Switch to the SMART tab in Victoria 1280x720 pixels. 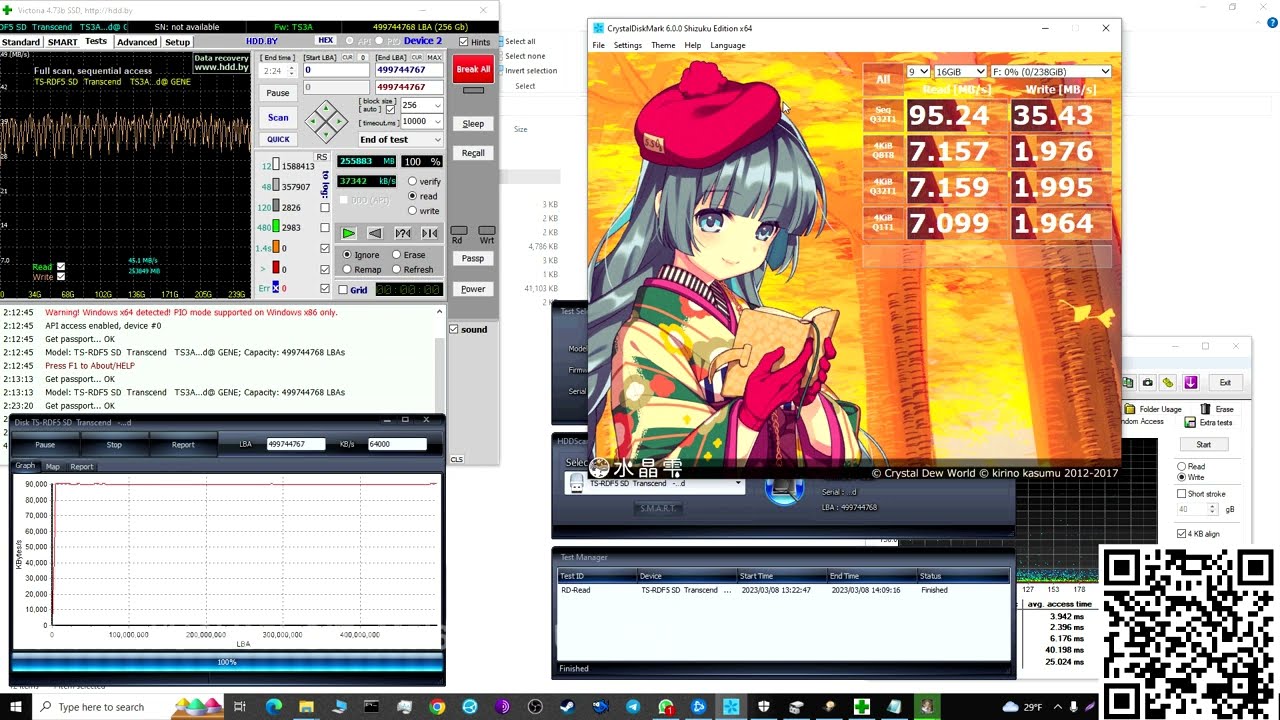pyautogui.click(x=62, y=42)
